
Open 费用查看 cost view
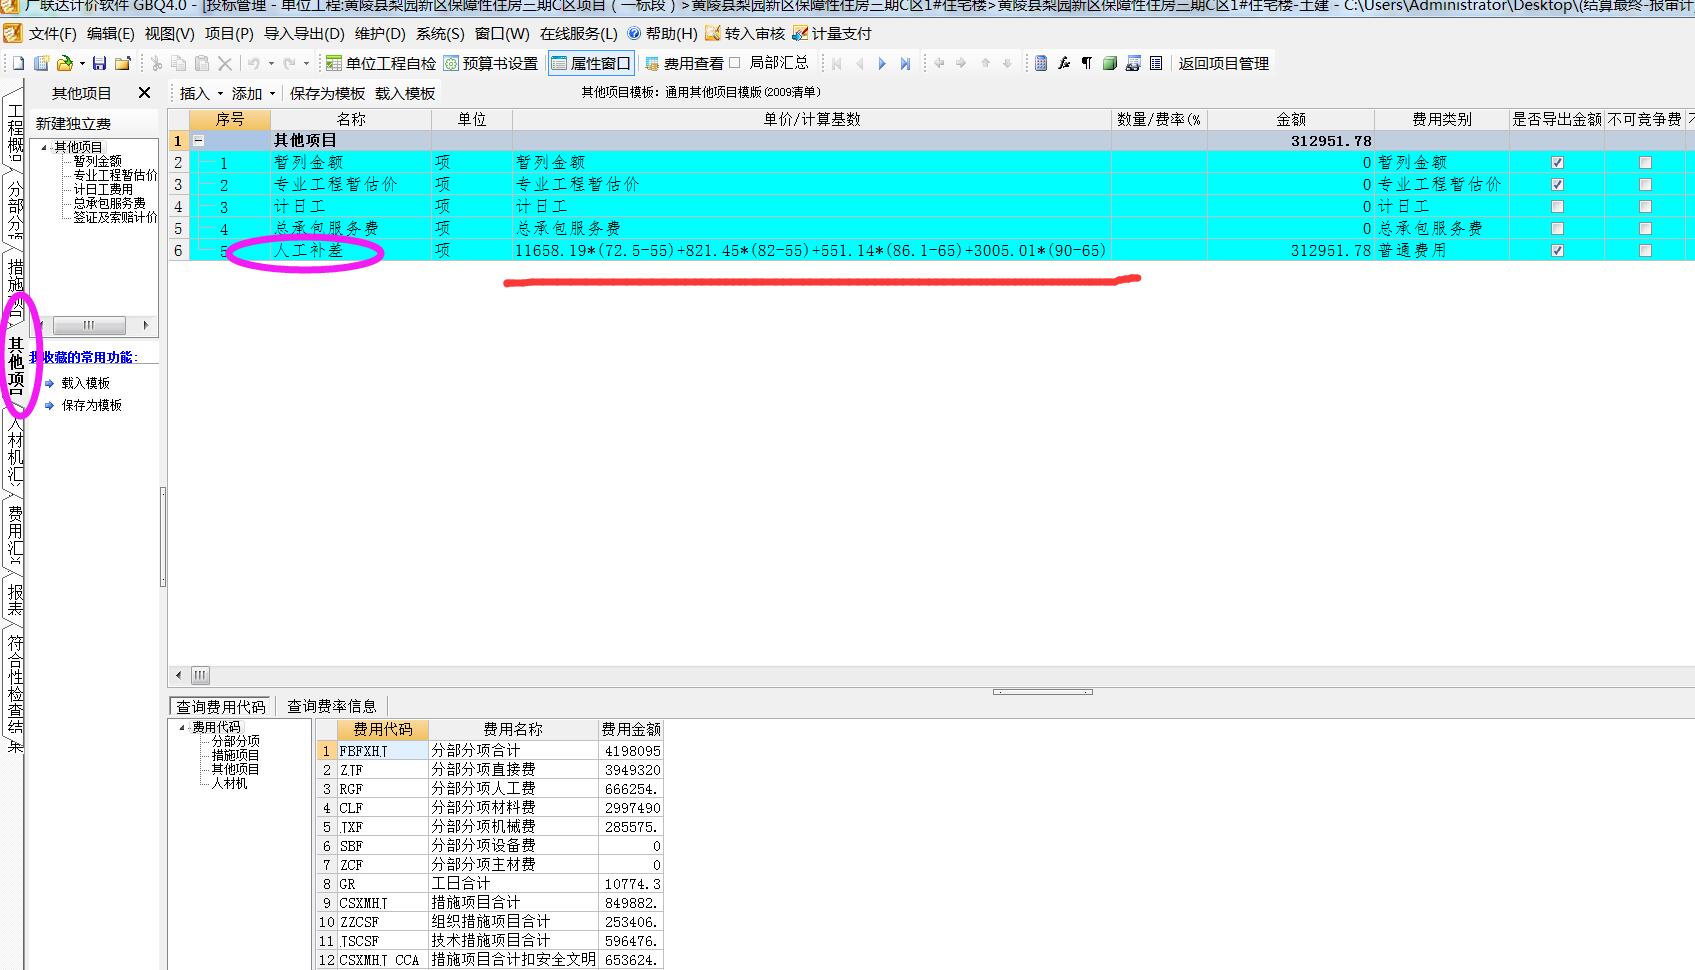pyautogui.click(x=684, y=63)
